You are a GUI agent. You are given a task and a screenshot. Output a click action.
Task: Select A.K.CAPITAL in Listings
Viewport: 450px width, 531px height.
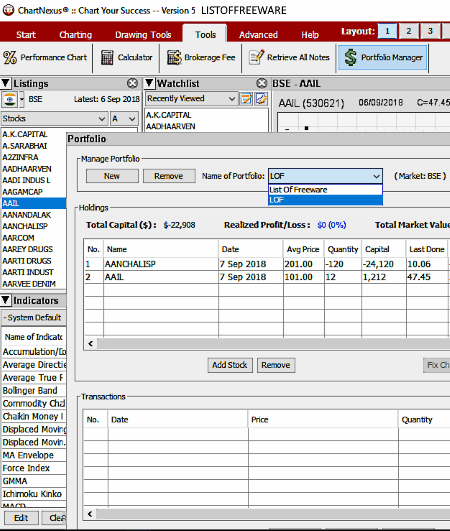click(x=33, y=134)
